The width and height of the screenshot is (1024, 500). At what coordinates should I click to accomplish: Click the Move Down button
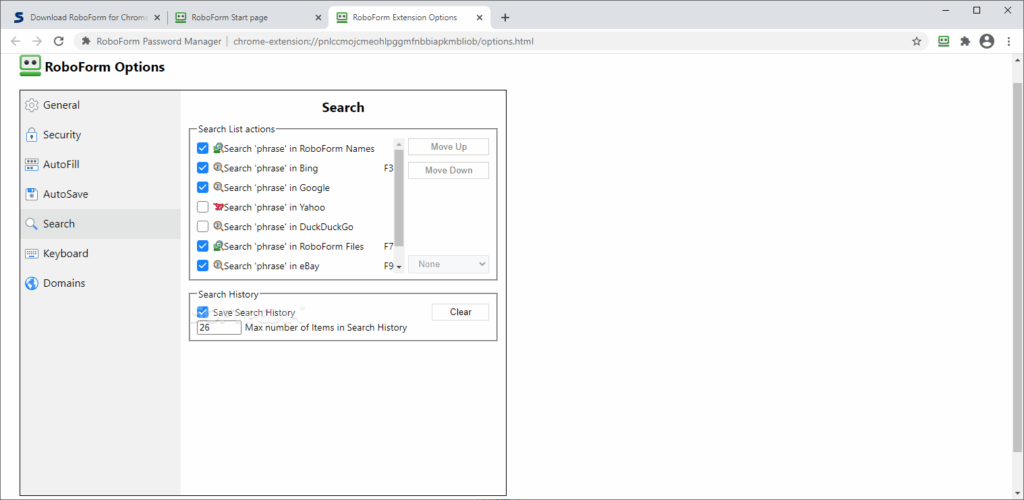click(x=448, y=170)
